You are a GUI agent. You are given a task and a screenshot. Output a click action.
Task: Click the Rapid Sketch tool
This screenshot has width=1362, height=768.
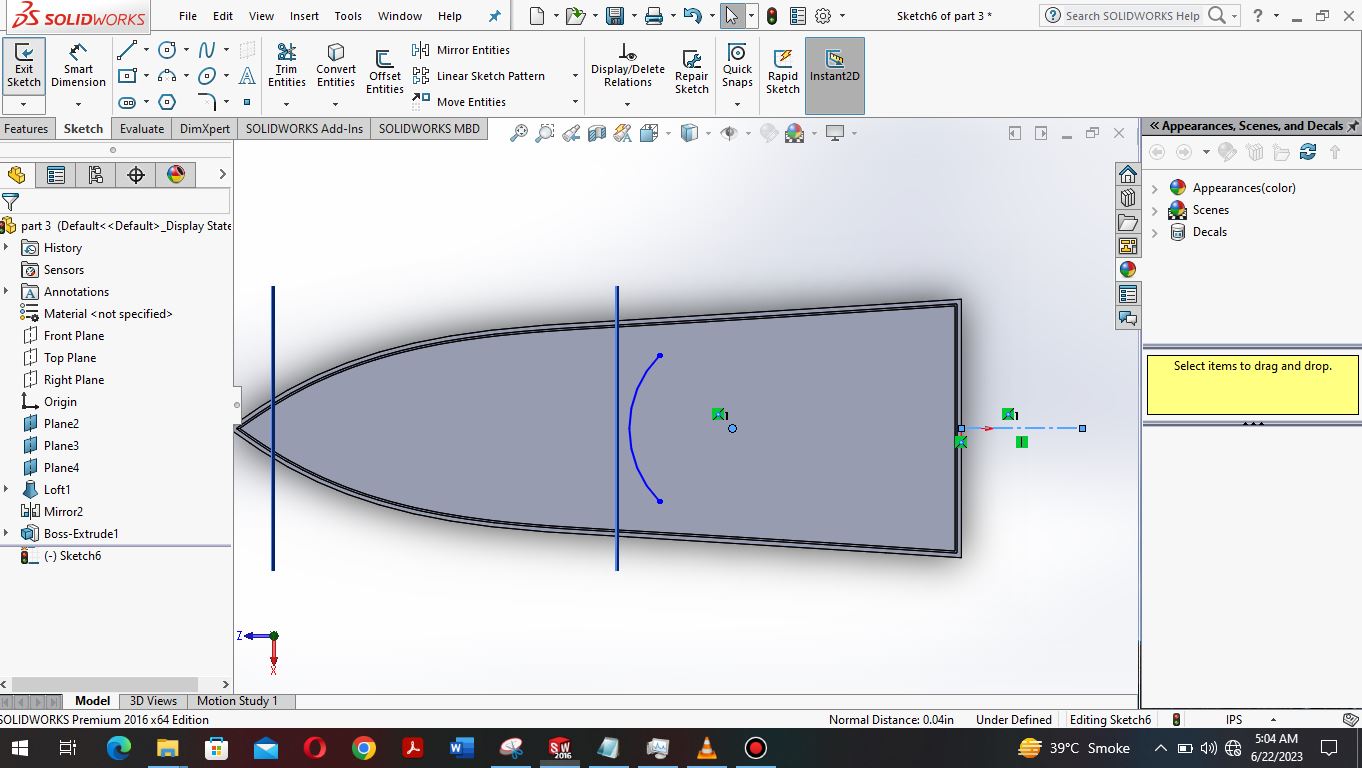(783, 72)
